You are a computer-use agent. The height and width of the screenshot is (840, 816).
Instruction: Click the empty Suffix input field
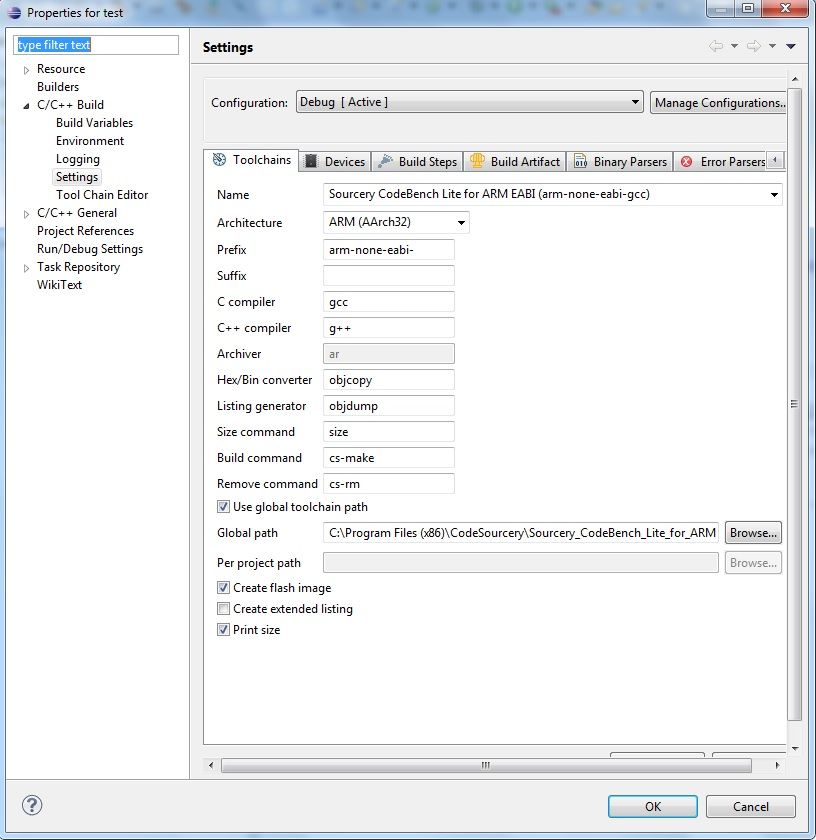[x=388, y=275]
